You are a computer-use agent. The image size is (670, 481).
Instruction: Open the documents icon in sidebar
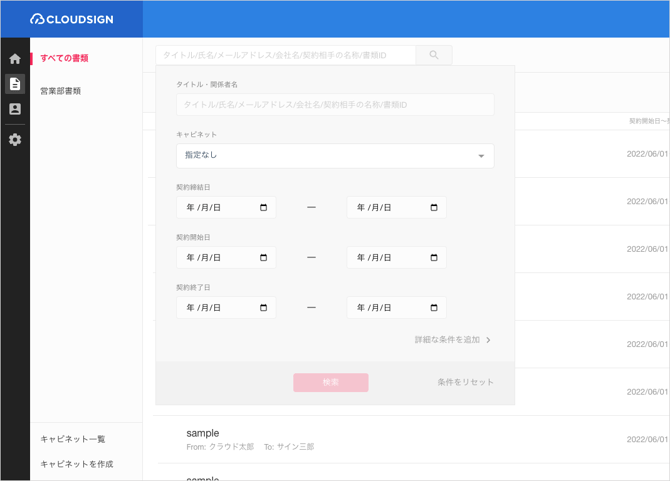[15, 84]
